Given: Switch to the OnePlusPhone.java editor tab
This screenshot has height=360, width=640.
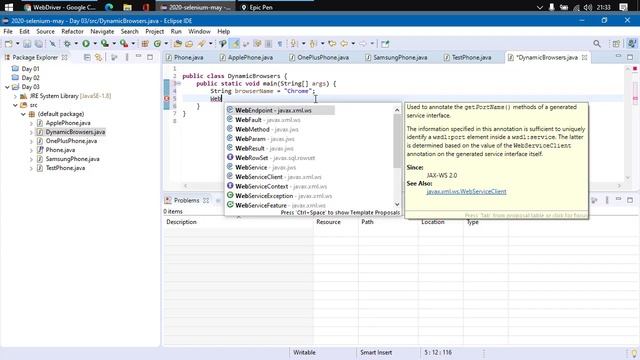Looking at the screenshot, I should [319, 58].
